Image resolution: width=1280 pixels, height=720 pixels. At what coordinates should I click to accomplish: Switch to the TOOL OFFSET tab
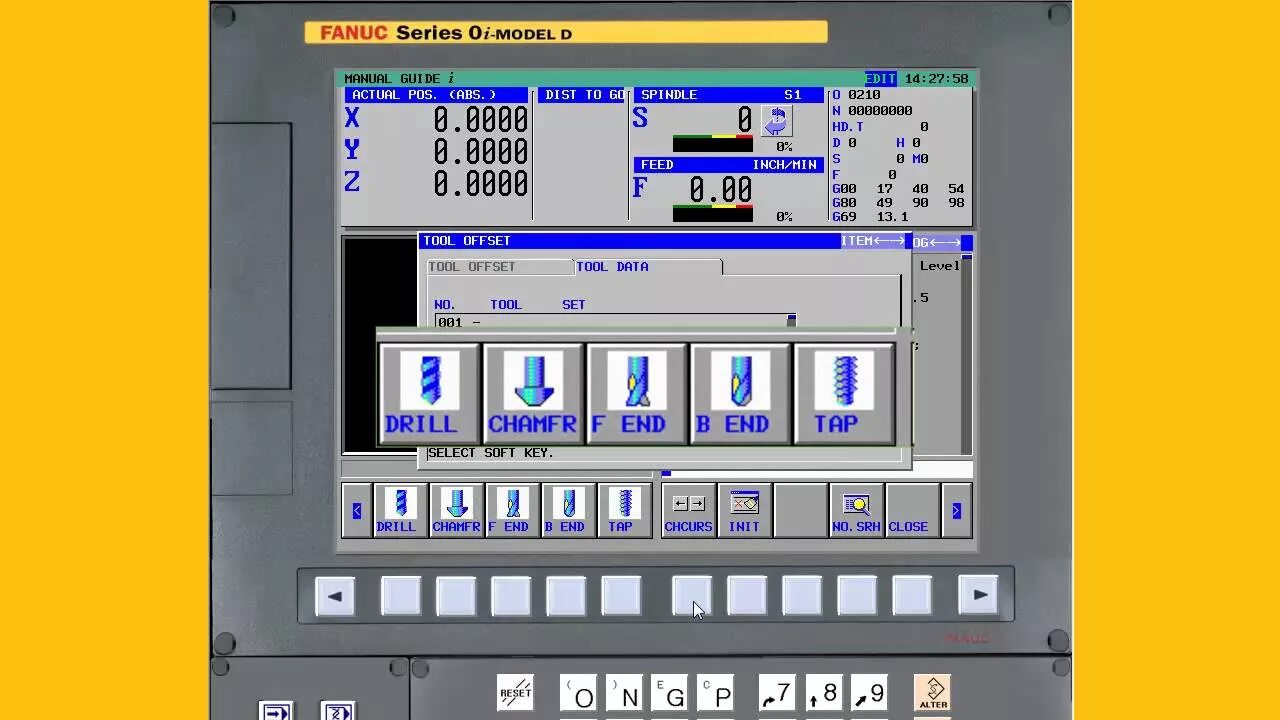(x=499, y=267)
